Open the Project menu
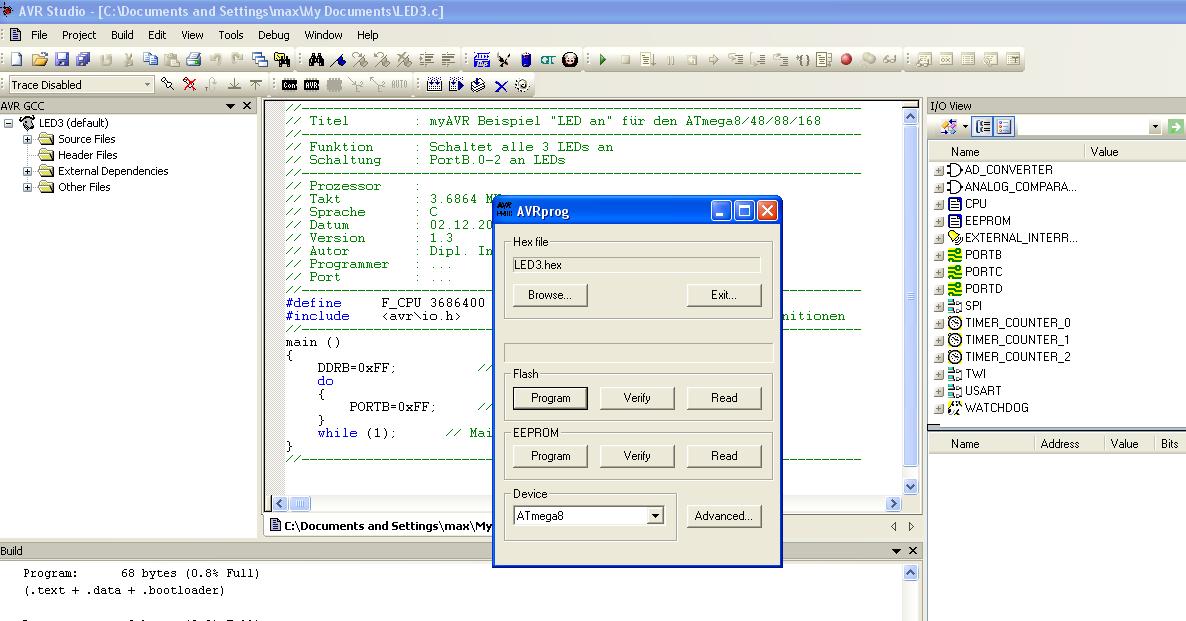This screenshot has height=621, width=1186. pyautogui.click(x=79, y=35)
